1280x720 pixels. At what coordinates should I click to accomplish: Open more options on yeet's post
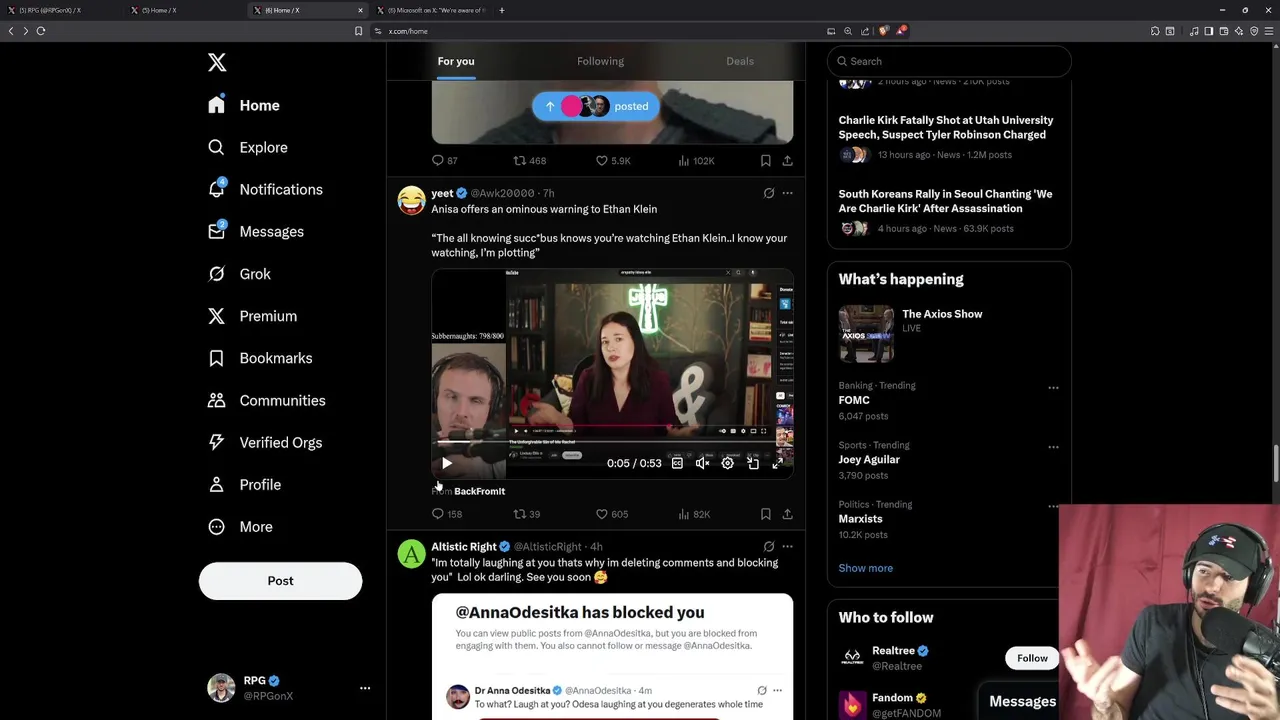tap(787, 193)
